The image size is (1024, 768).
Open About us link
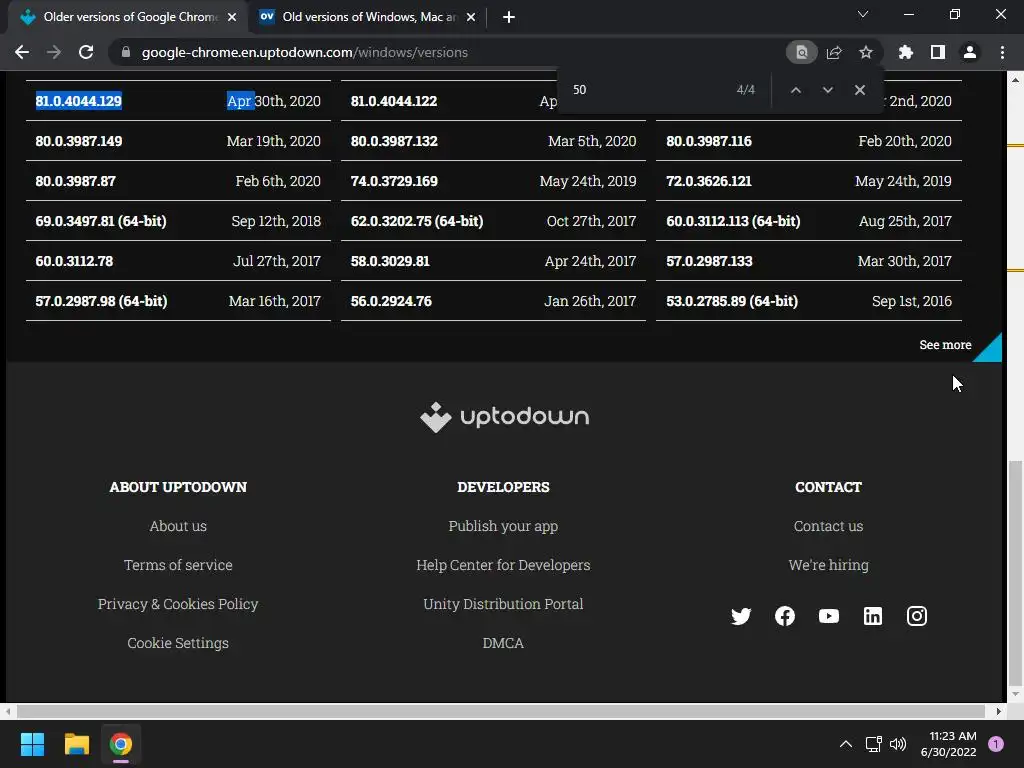tap(178, 526)
